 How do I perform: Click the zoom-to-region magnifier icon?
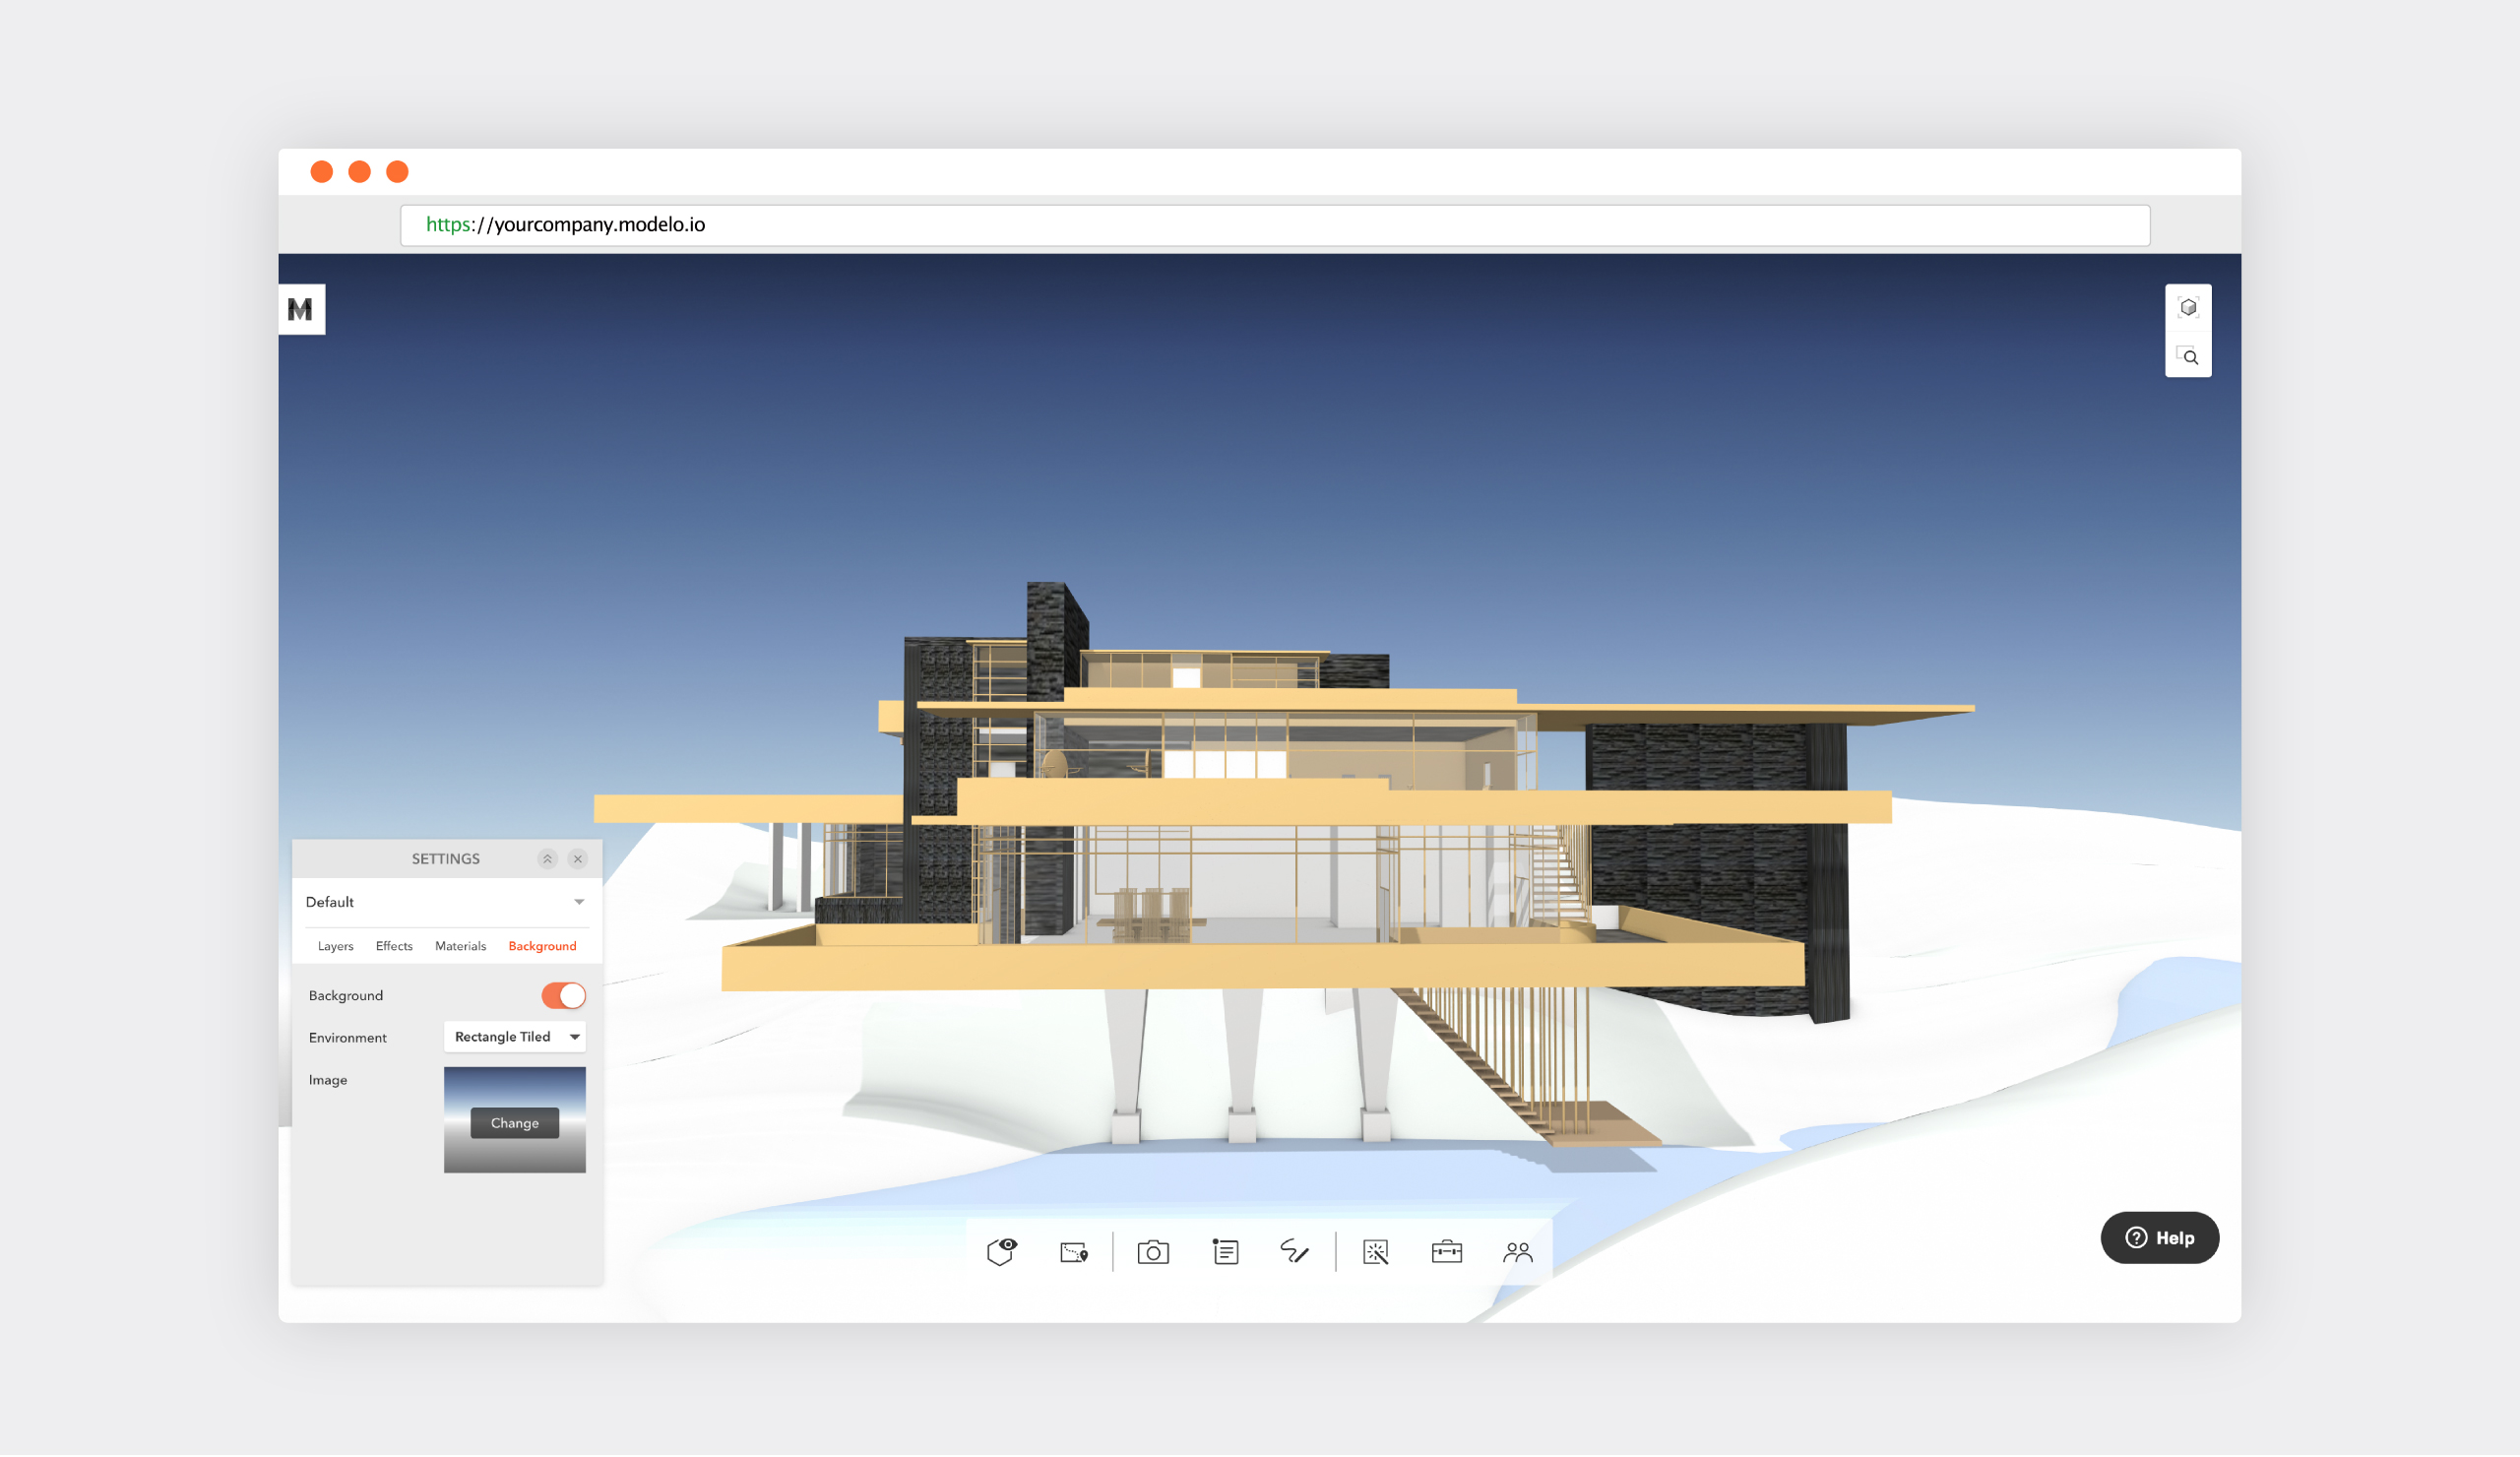(x=2188, y=356)
